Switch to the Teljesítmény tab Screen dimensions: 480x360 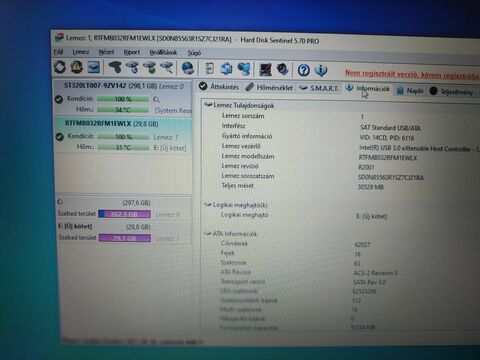pos(451,91)
